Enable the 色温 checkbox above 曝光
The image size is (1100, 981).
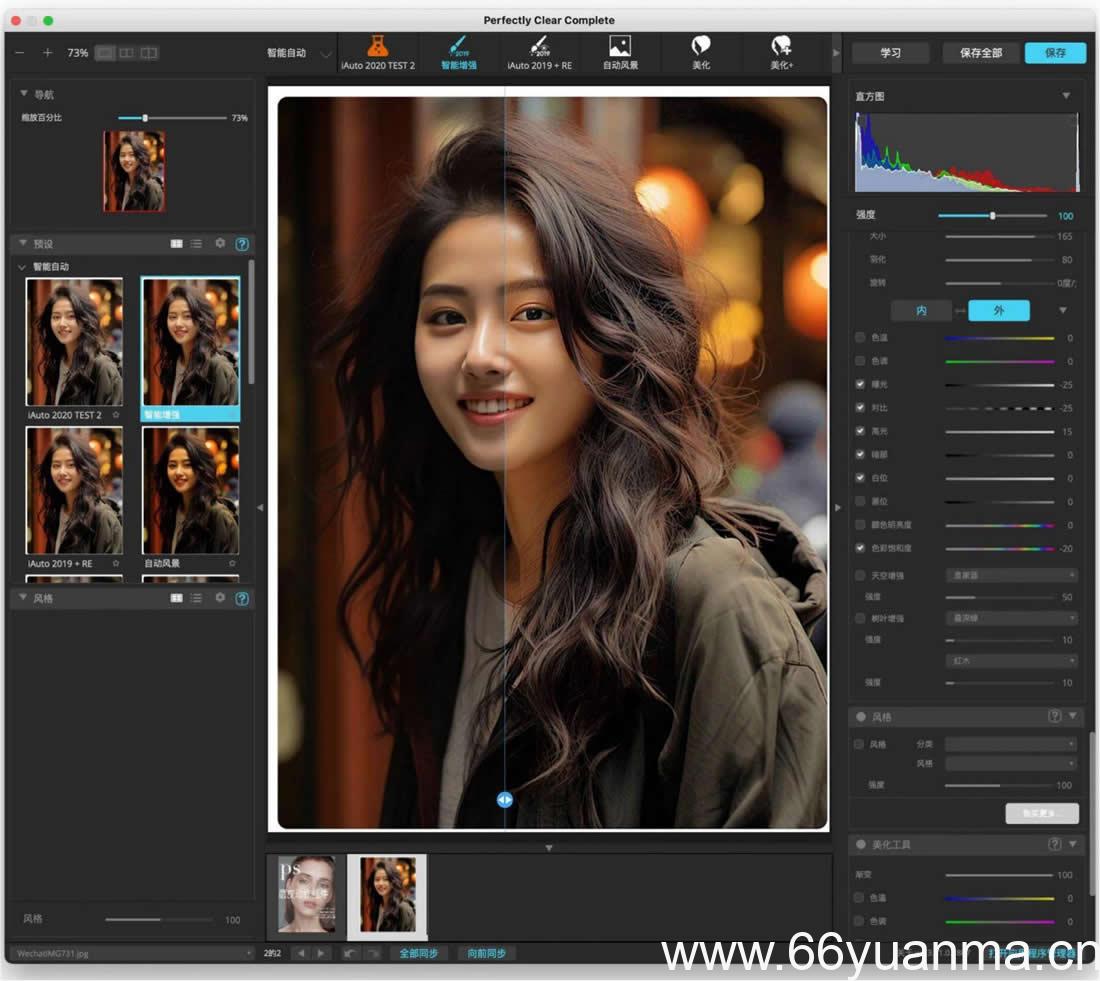coord(860,338)
